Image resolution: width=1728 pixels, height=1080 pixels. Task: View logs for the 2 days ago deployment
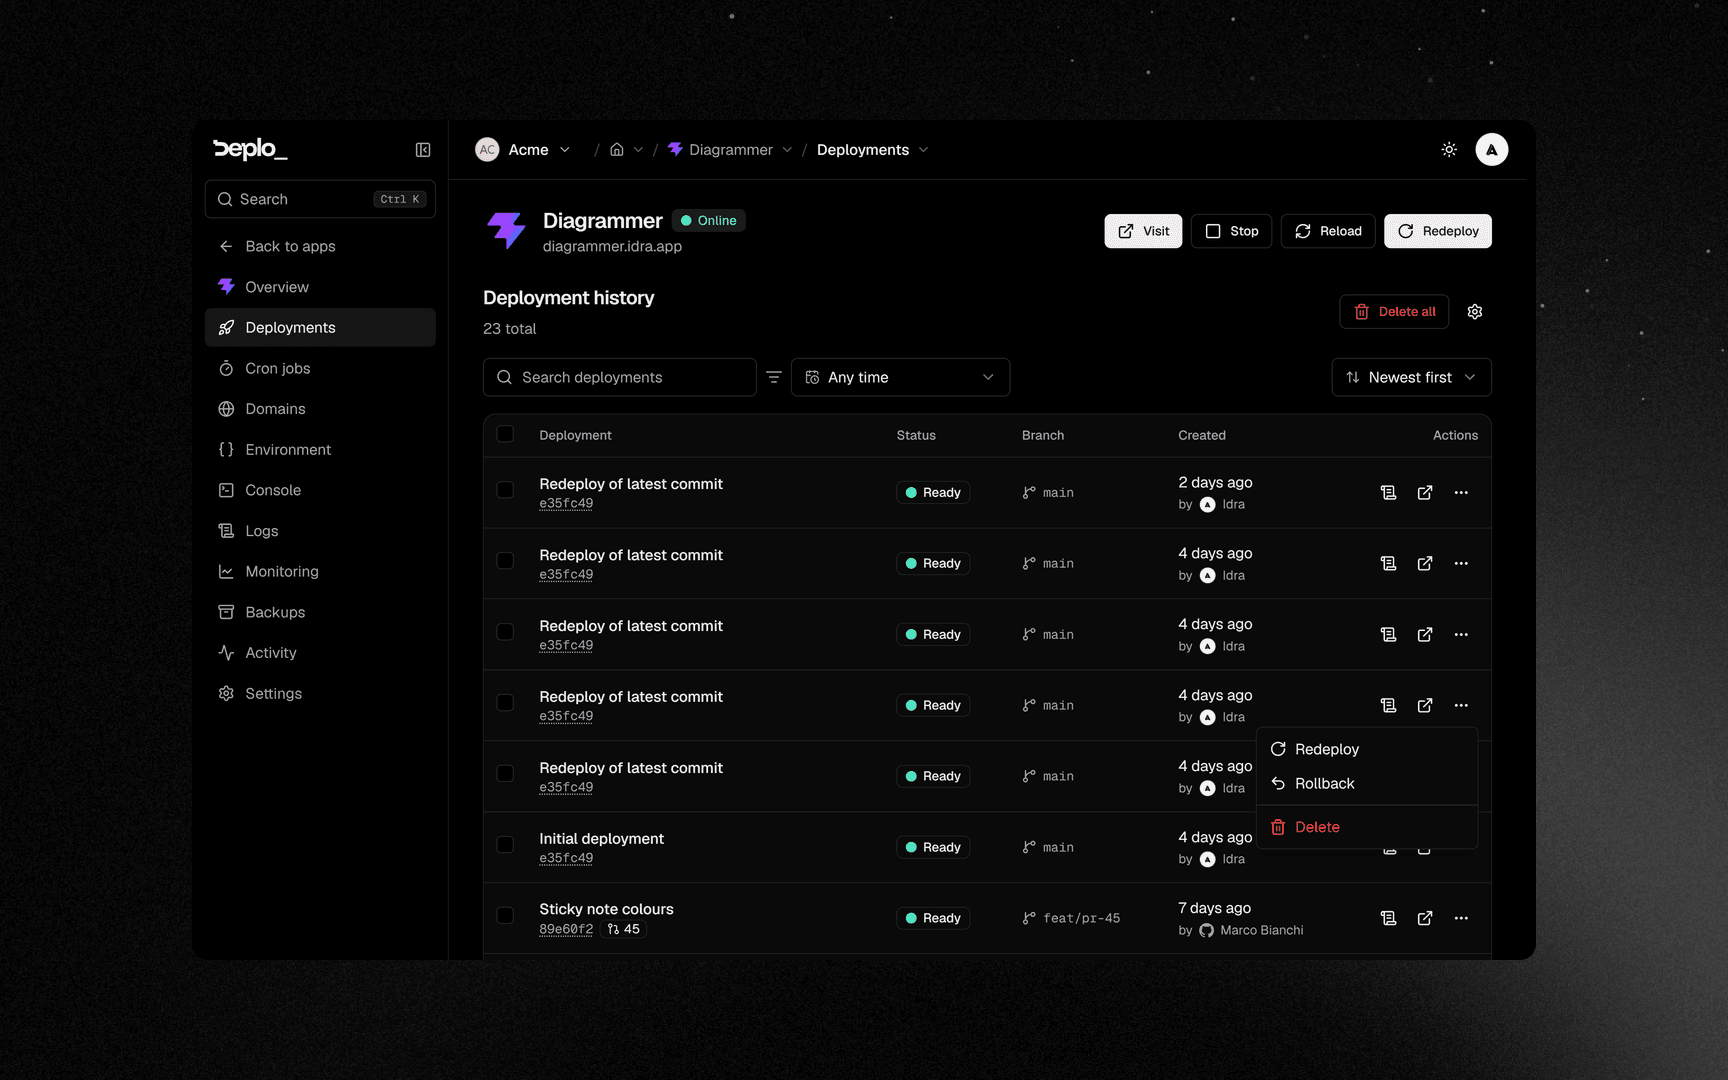[1388, 493]
